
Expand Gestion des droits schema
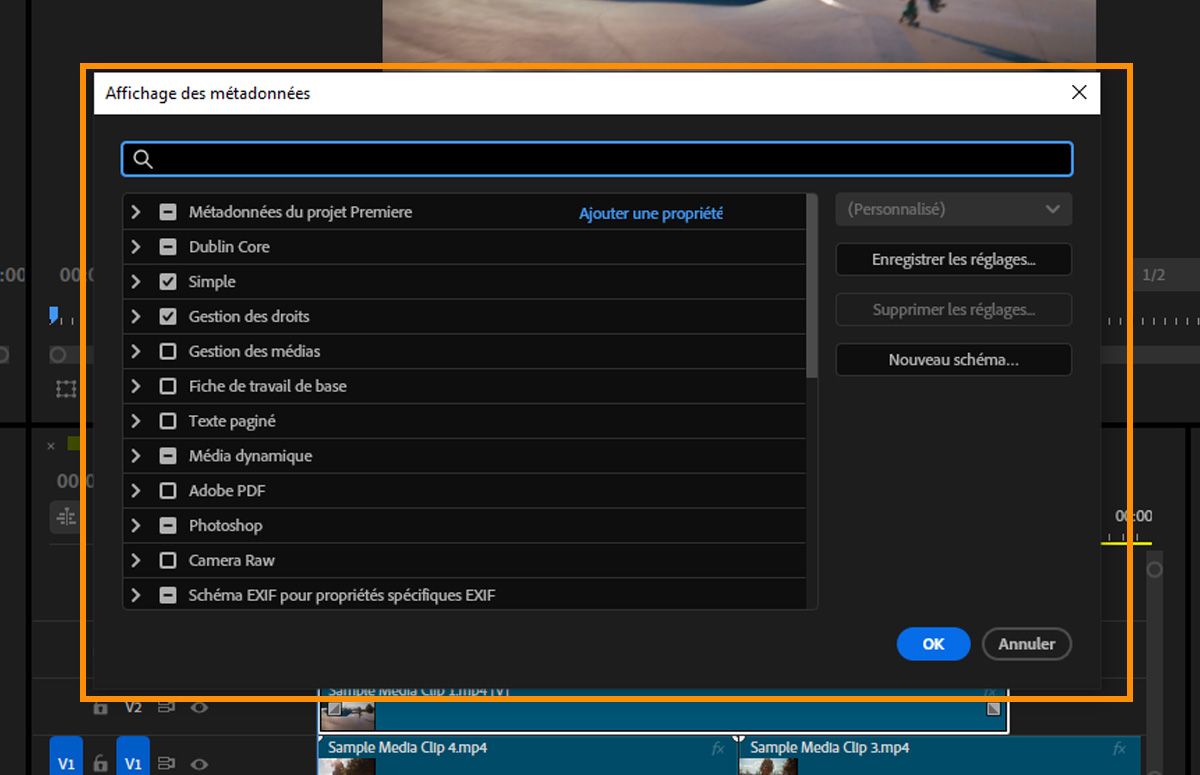pos(136,316)
